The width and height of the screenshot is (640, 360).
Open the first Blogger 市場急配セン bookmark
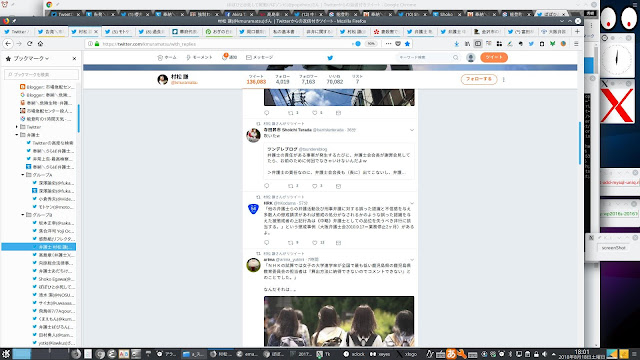coord(47,87)
